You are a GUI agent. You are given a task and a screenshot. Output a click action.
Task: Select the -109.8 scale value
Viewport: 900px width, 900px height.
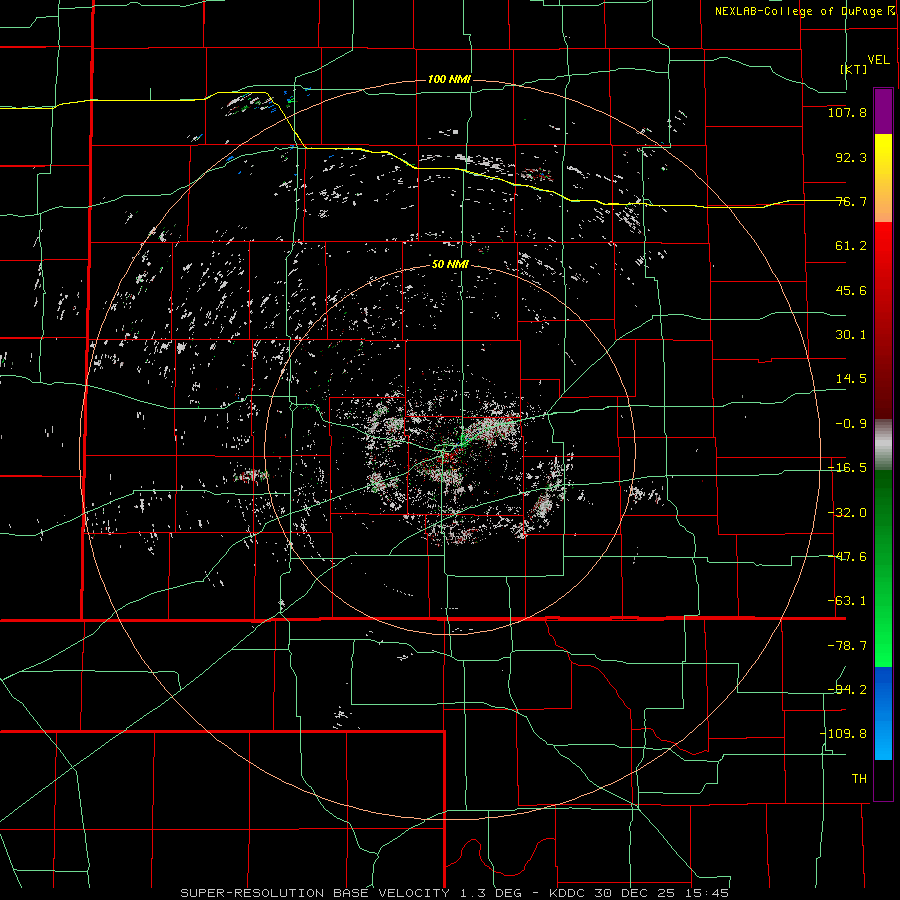844,734
